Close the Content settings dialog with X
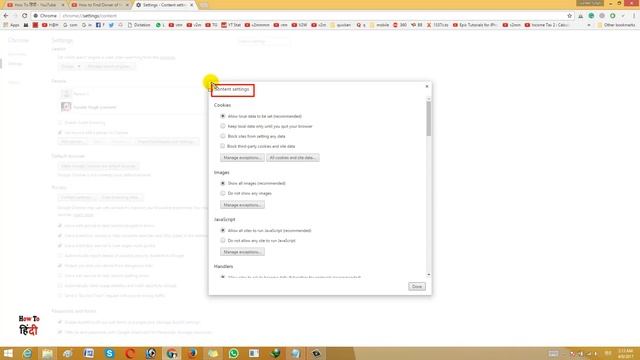The image size is (640, 360). [x=427, y=86]
